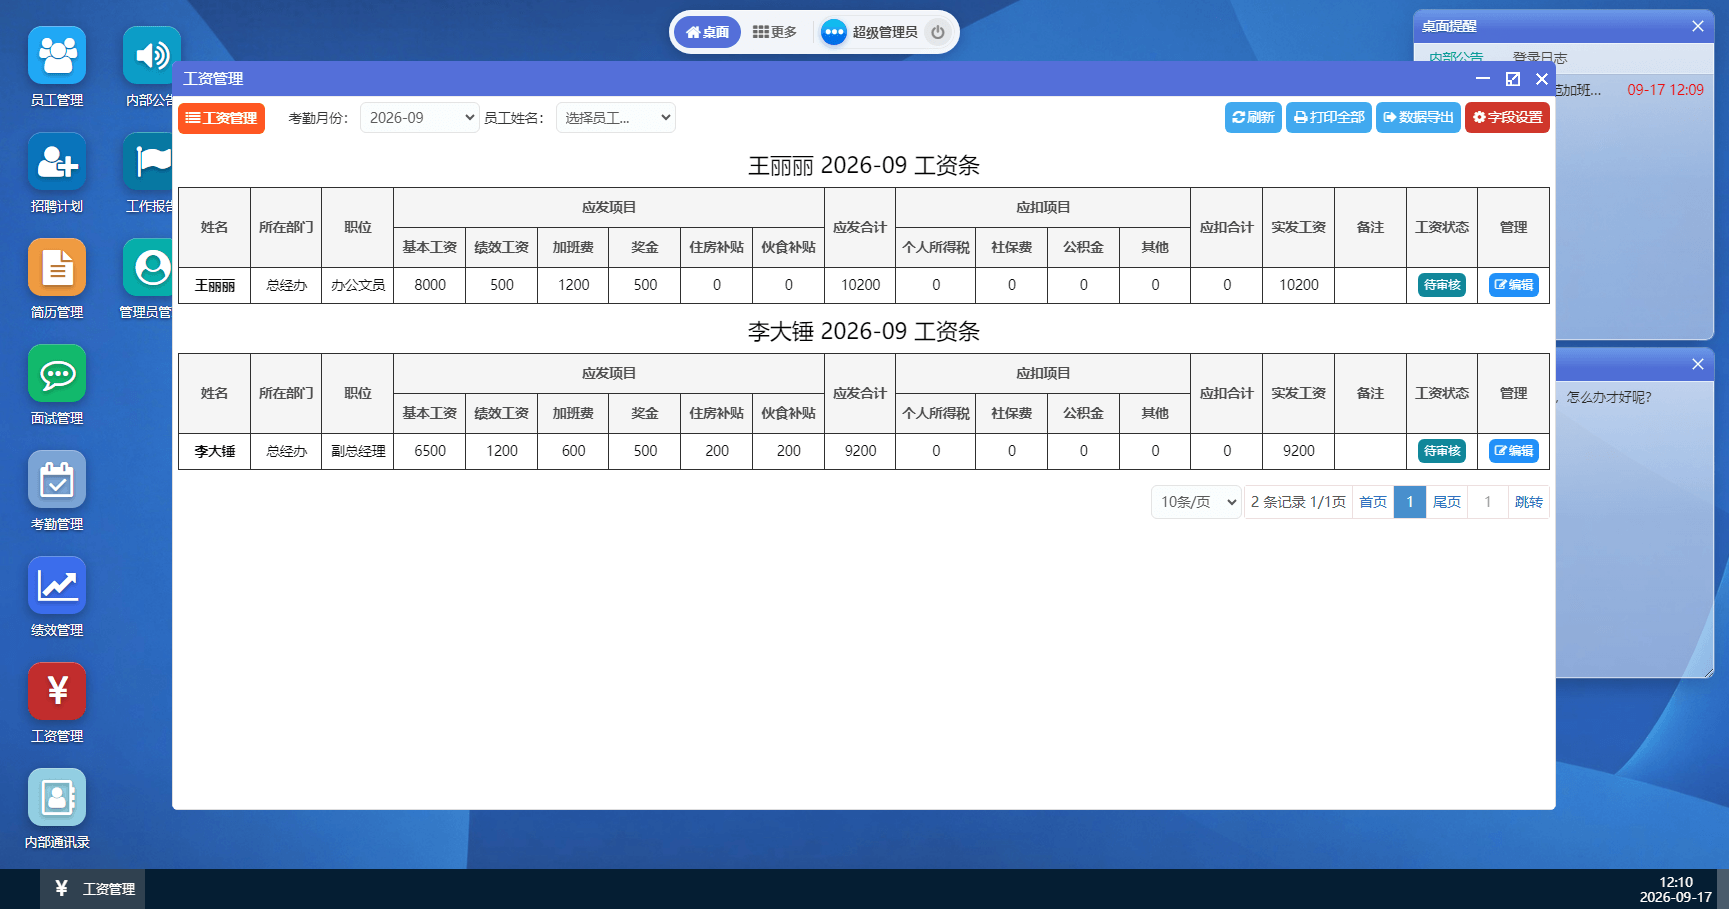Click 10200 实发工资 value for 王丽丽
The height and width of the screenshot is (909, 1729).
click(x=1299, y=285)
